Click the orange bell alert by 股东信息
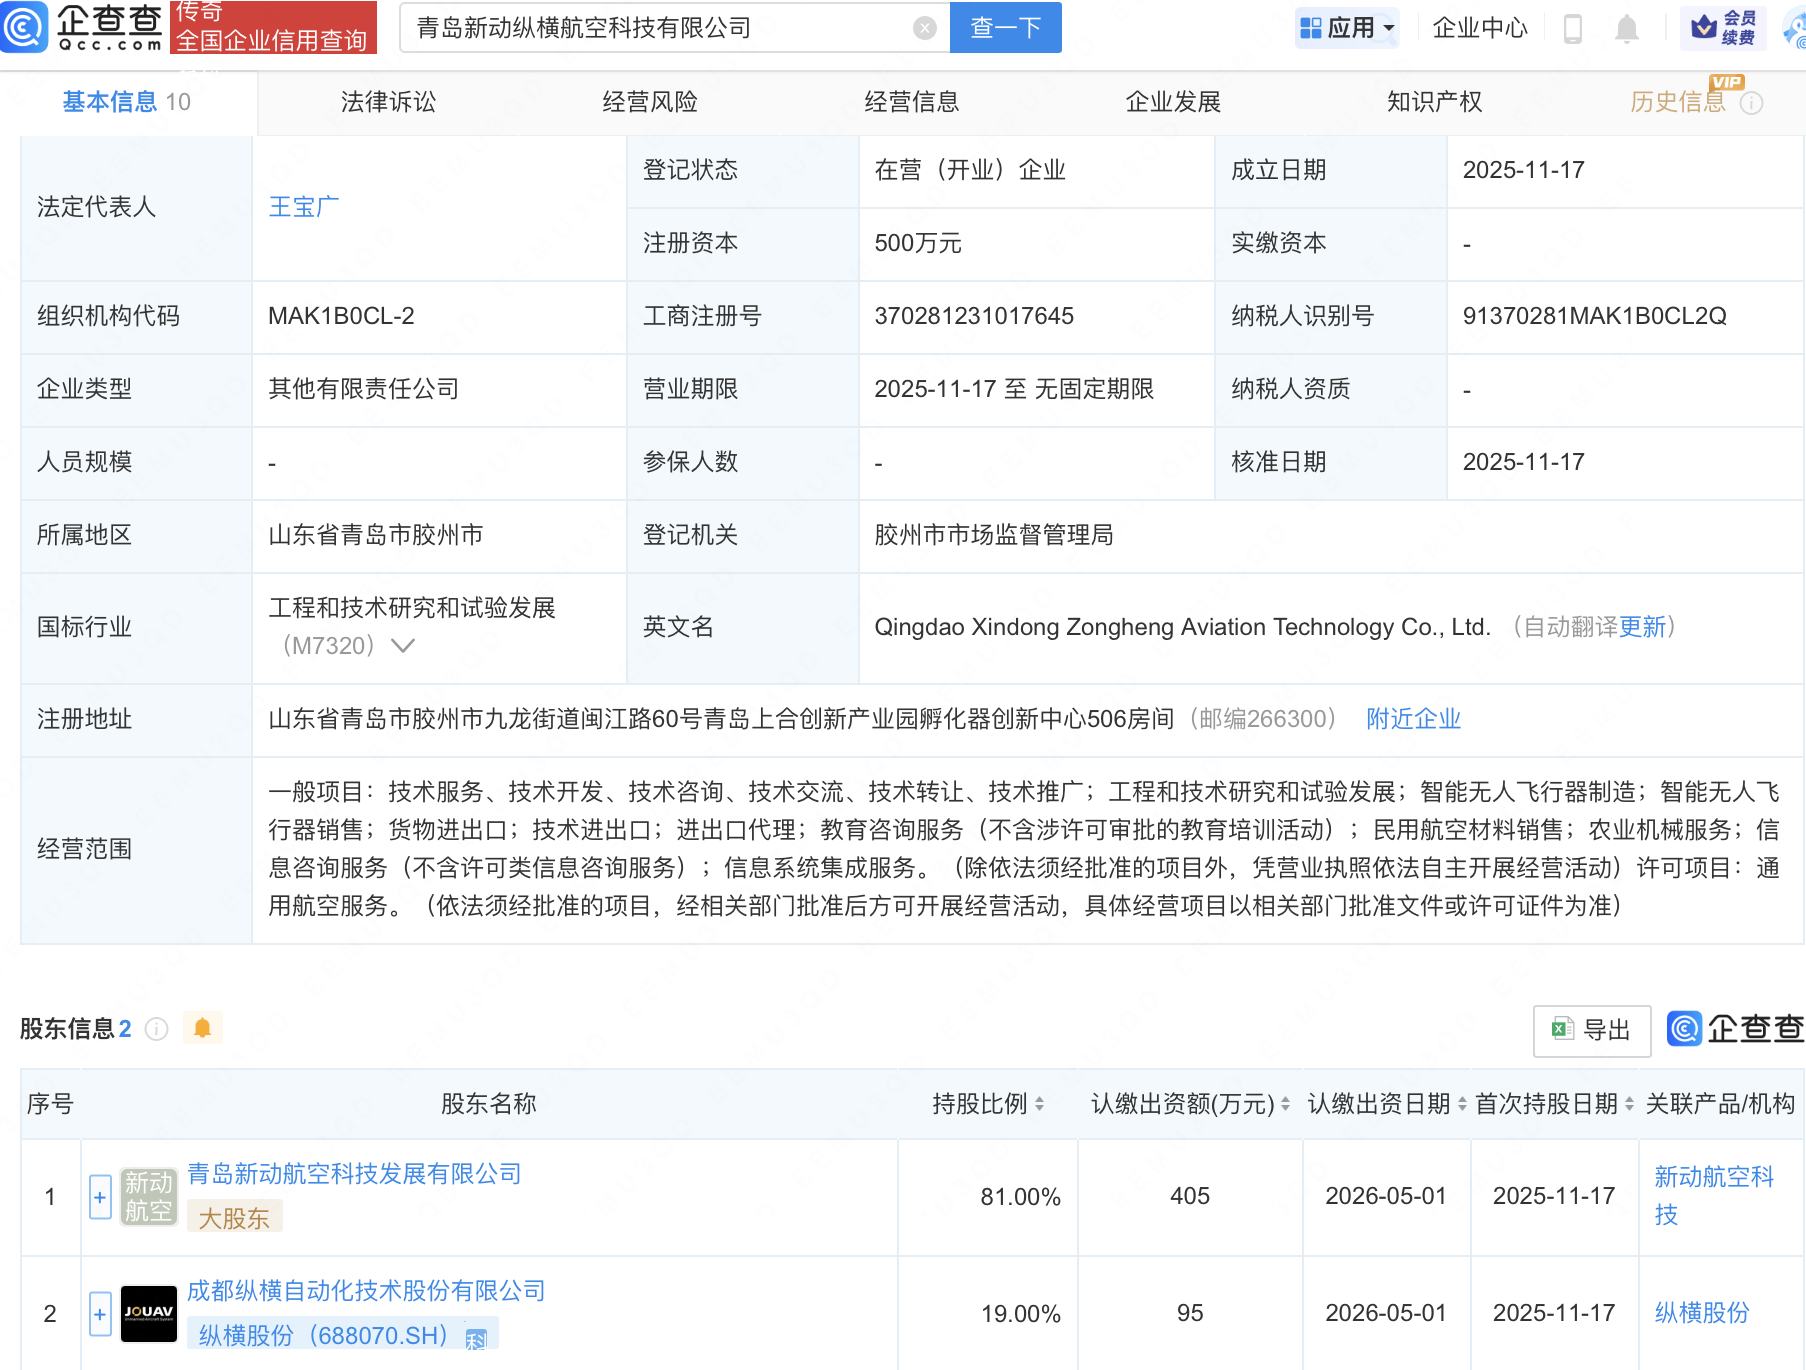This screenshot has height=1370, width=1806. pos(202,1028)
